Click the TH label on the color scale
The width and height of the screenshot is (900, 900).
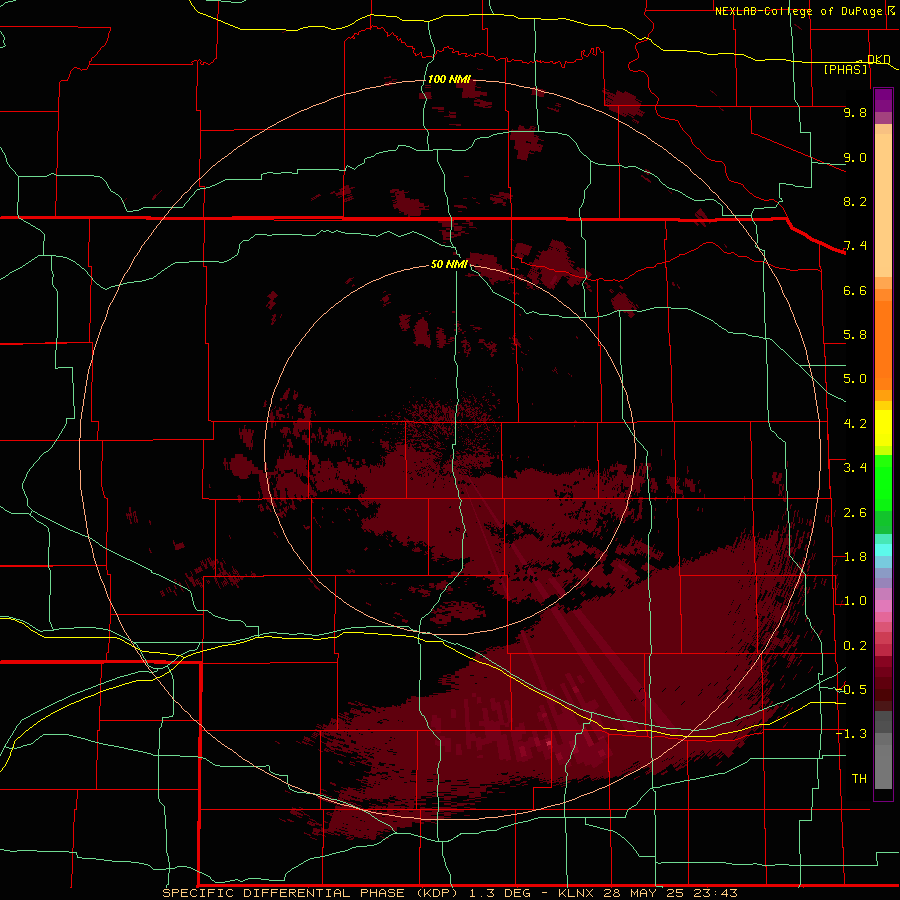point(859,779)
